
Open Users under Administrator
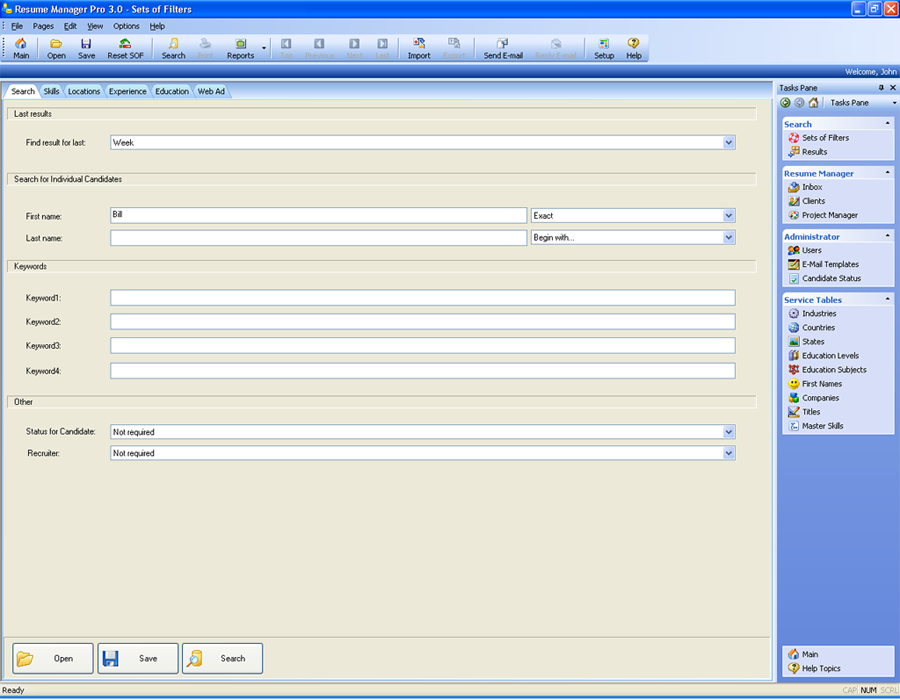click(805, 250)
